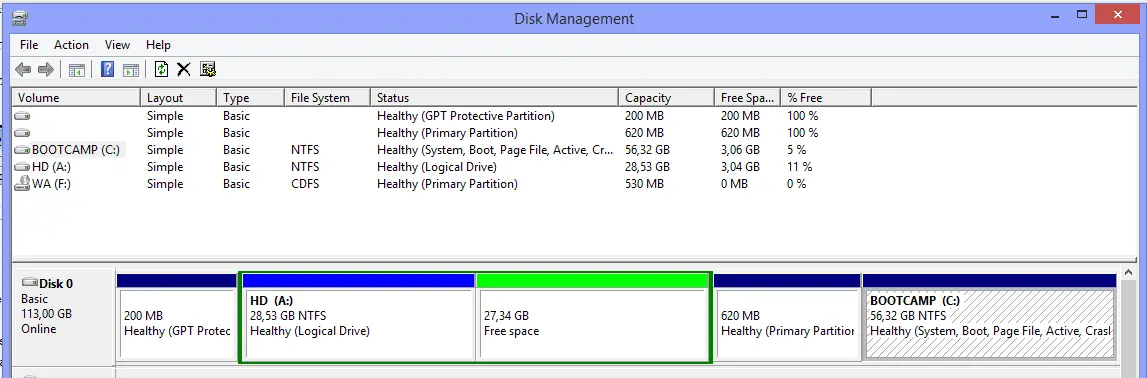The image size is (1147, 378).
Task: Click the bright green bar above Free space
Action: coord(593,281)
